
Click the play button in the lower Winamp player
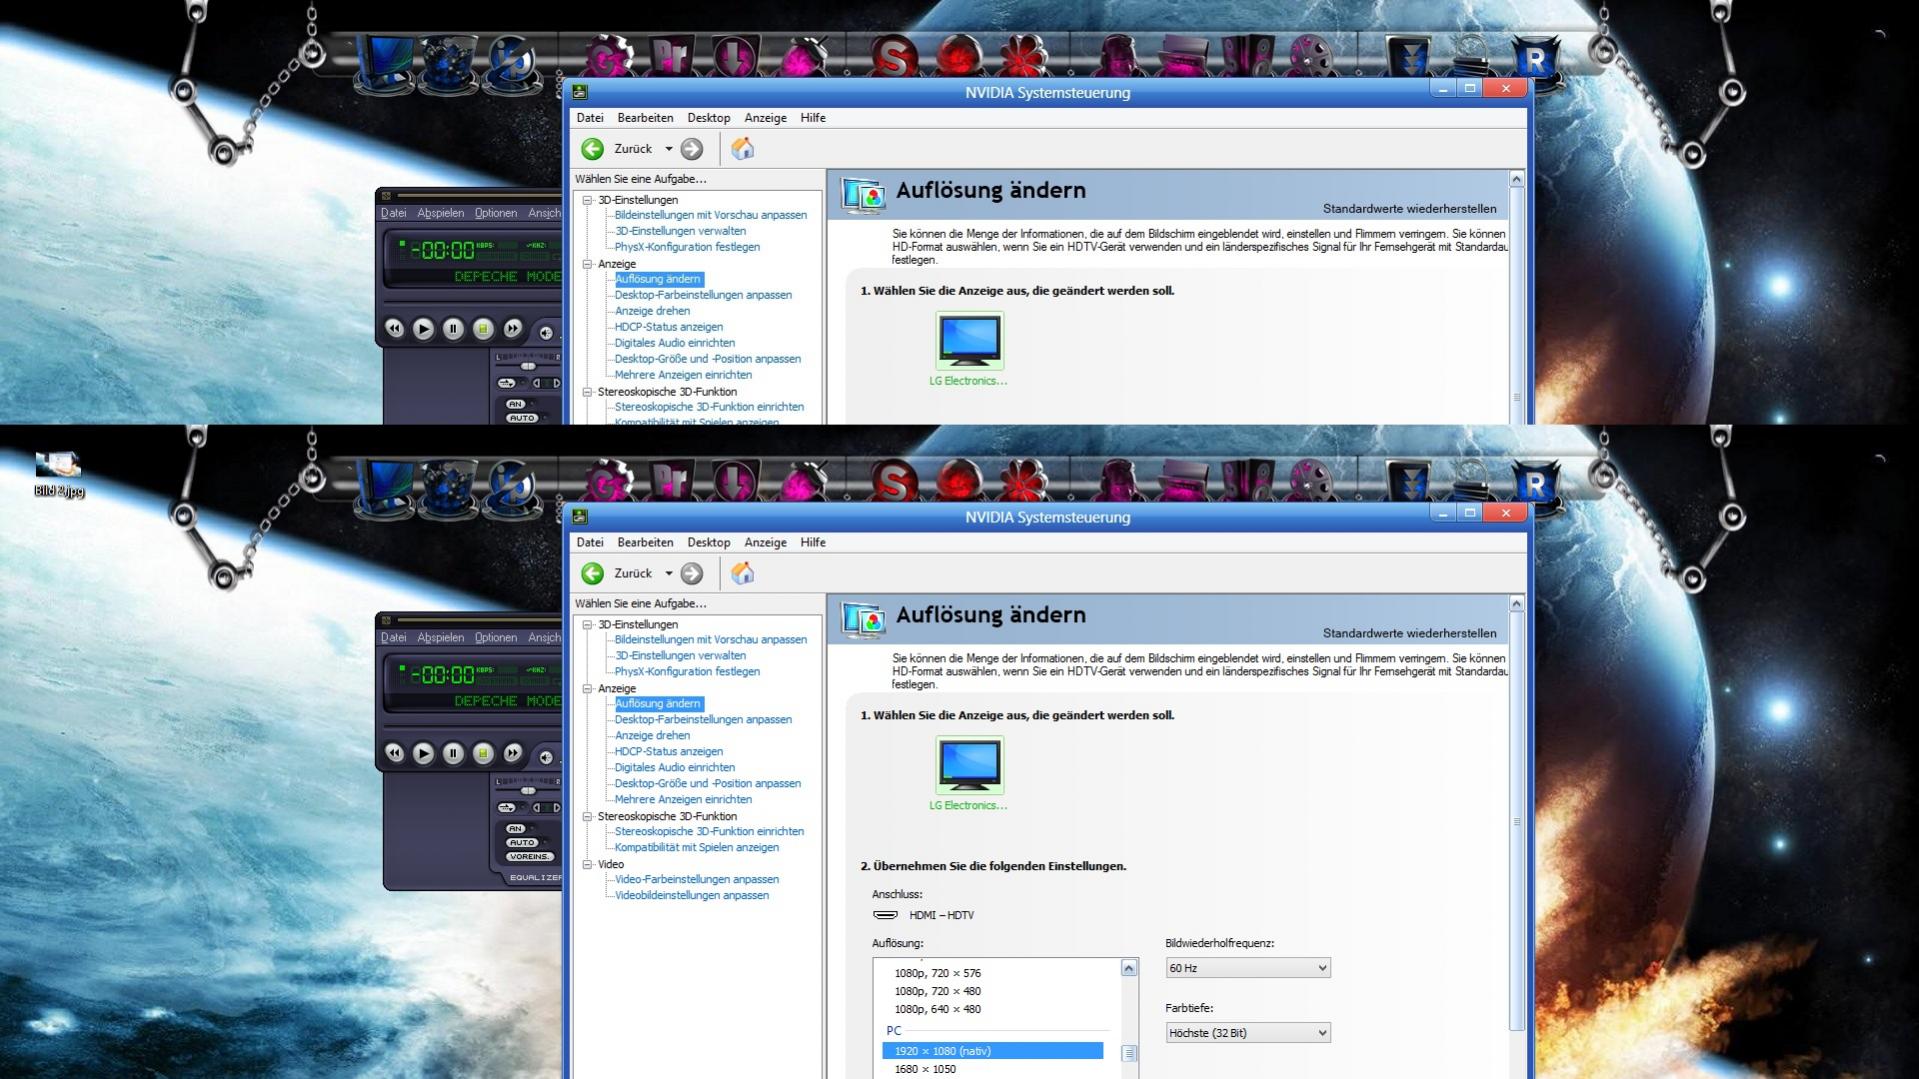pos(424,753)
